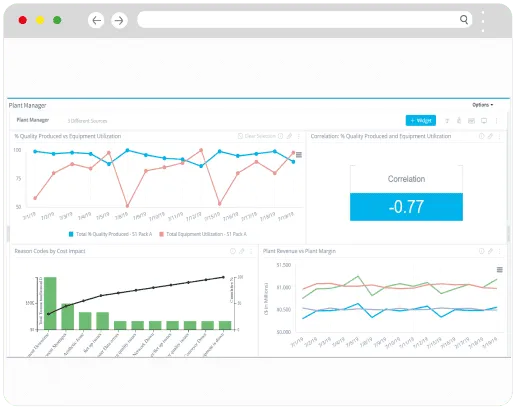Click the search magnifier in address bar
This screenshot has width=516, height=409.
click(x=464, y=19)
